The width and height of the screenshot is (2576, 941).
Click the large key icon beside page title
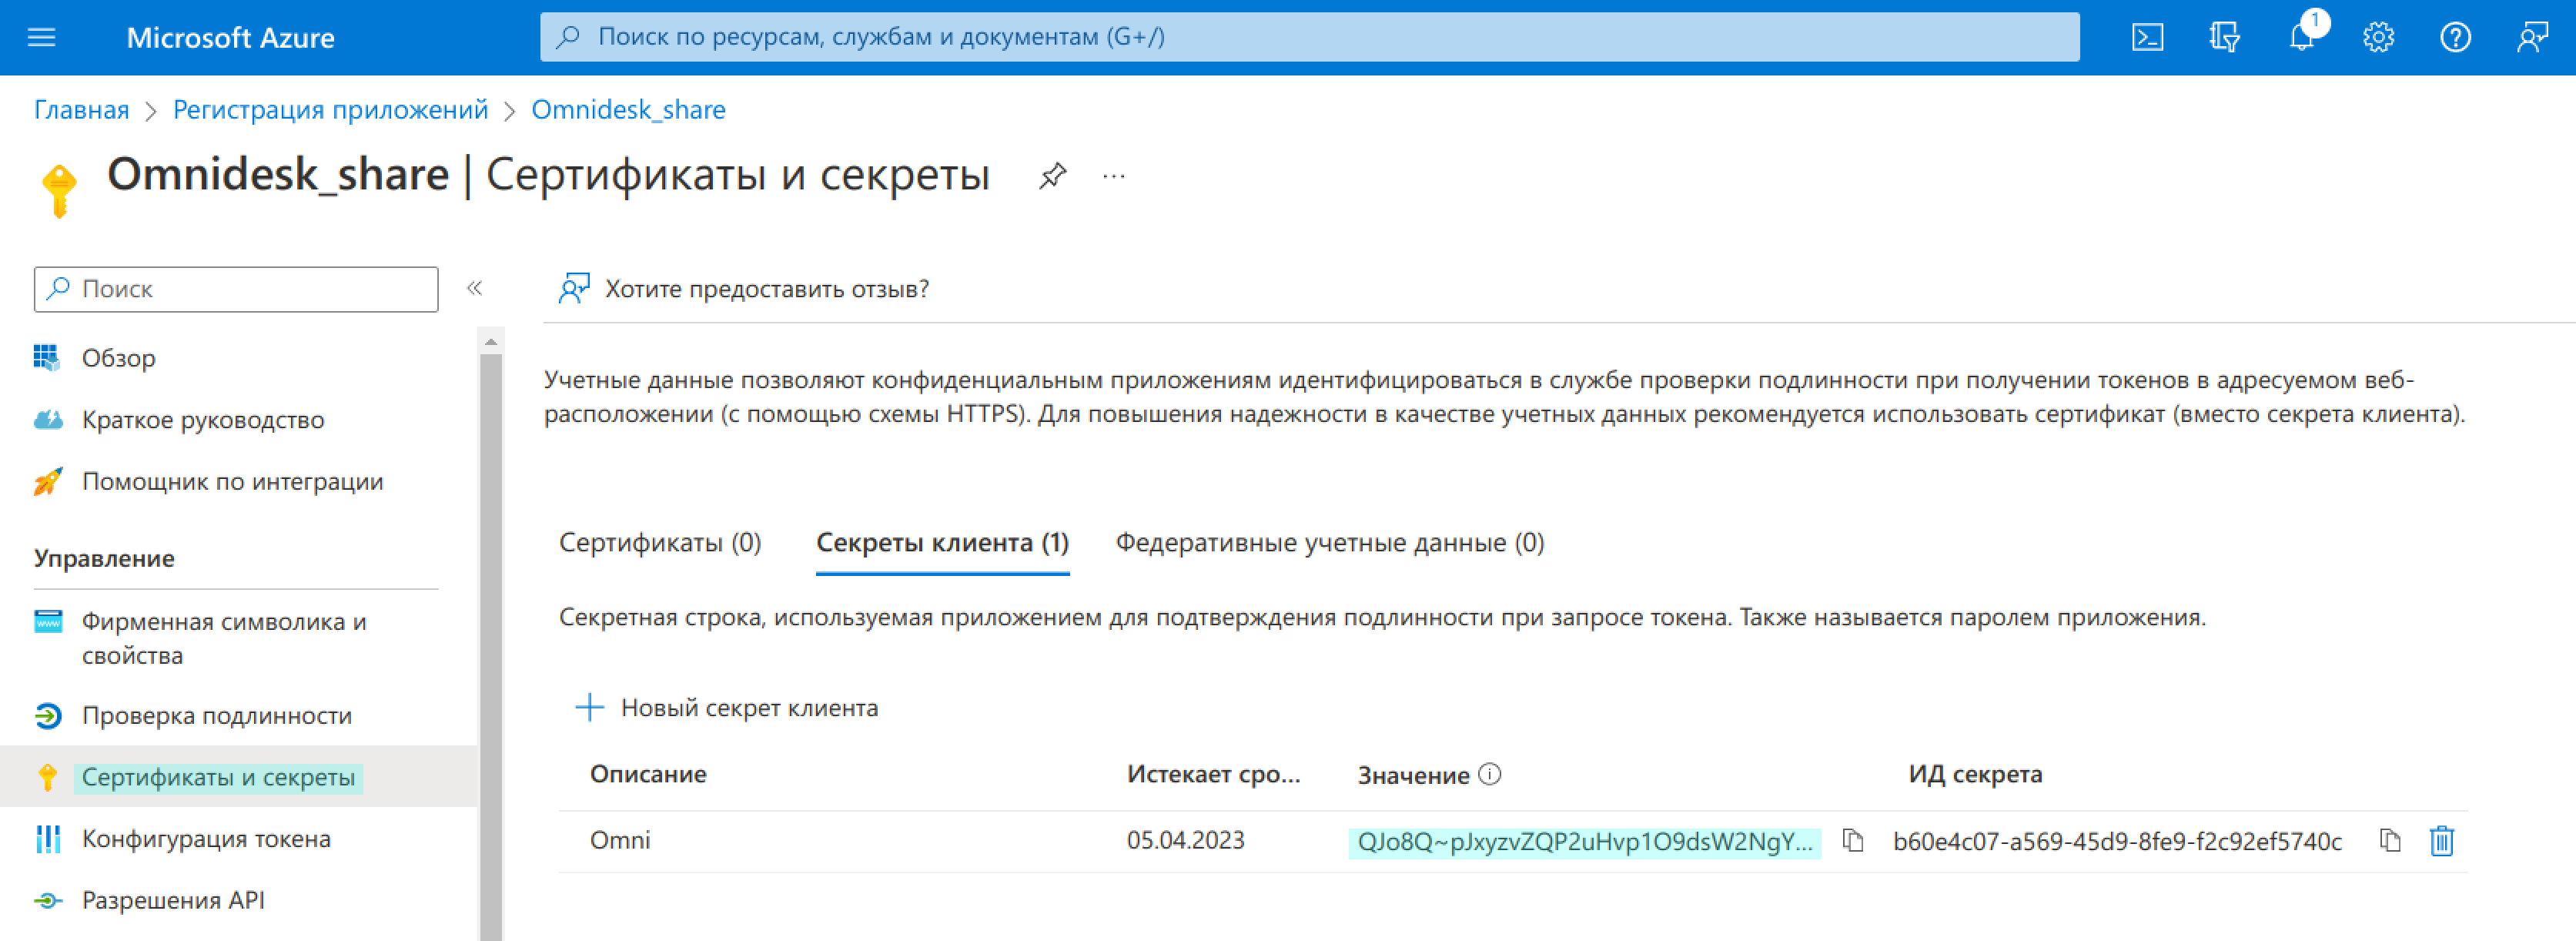[59, 190]
